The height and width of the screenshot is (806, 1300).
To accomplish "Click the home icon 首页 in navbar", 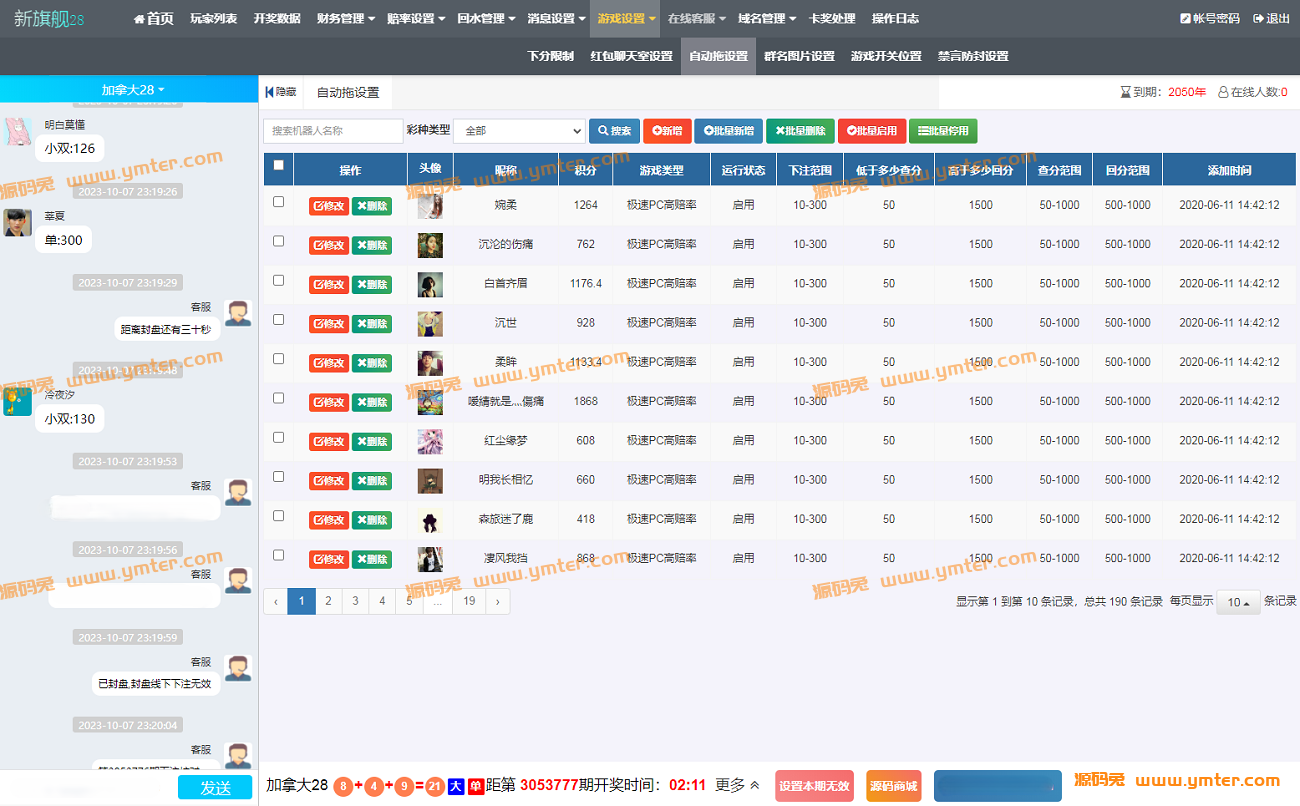I will pyautogui.click(x=139, y=19).
